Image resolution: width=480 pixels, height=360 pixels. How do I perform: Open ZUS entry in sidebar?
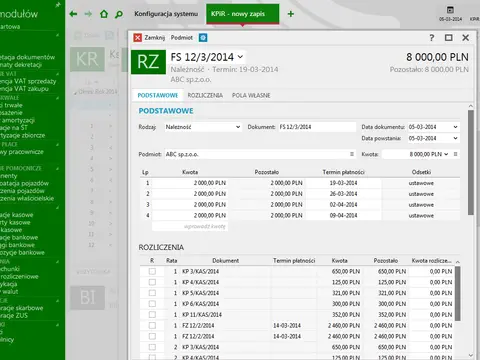tap(14, 316)
